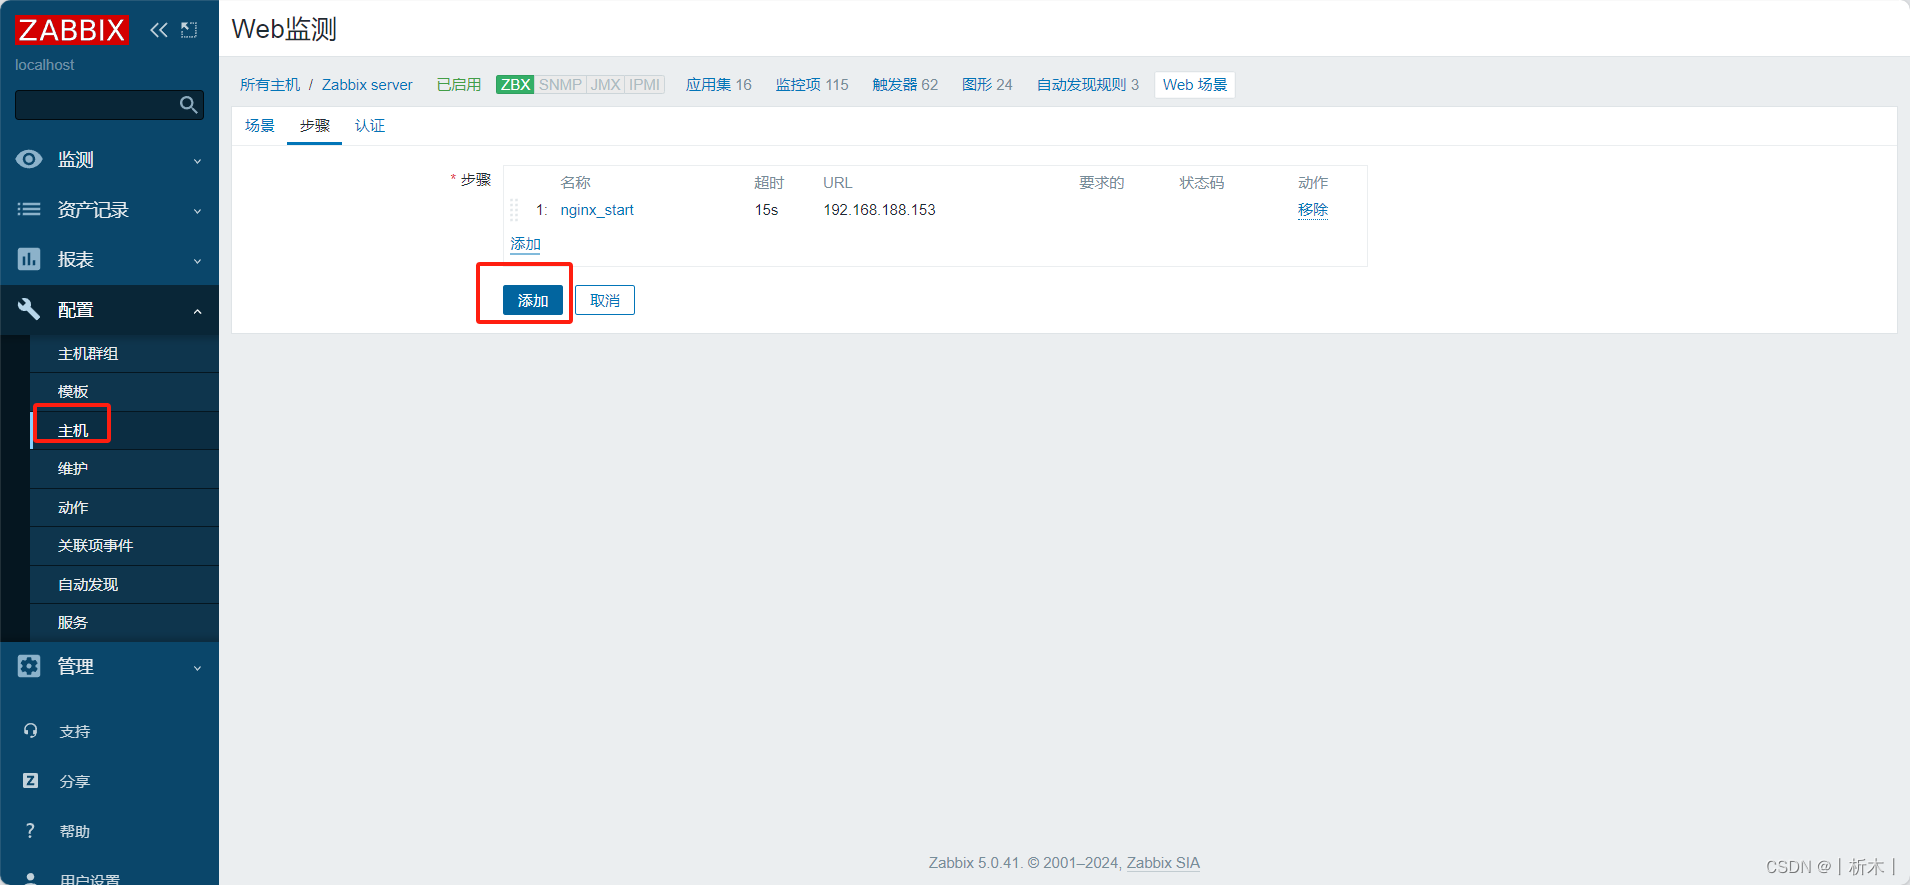Toggle the sidebar hide icon
The width and height of the screenshot is (1910, 885).
[x=189, y=30]
